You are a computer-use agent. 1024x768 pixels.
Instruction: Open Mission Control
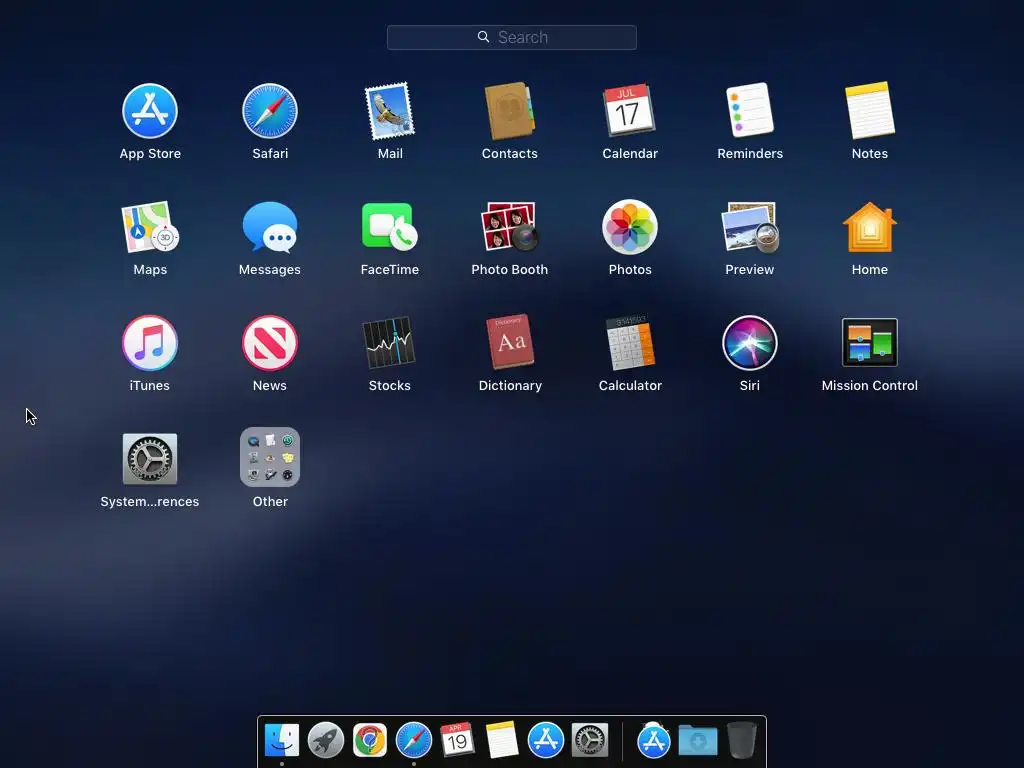tap(869, 342)
